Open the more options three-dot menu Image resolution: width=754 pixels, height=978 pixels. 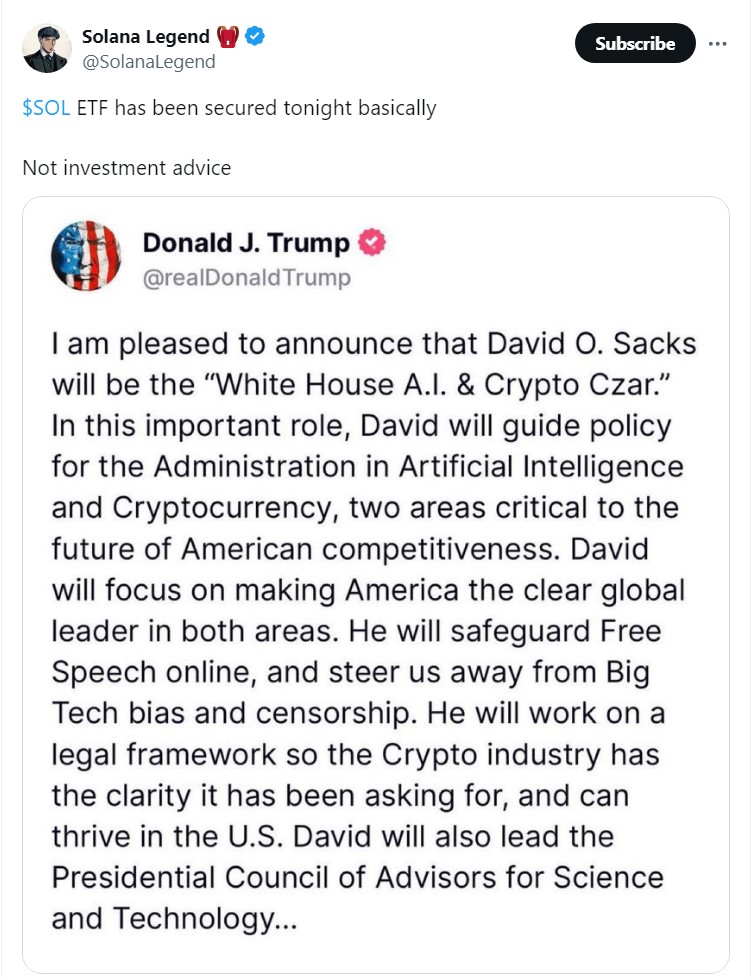coord(717,44)
